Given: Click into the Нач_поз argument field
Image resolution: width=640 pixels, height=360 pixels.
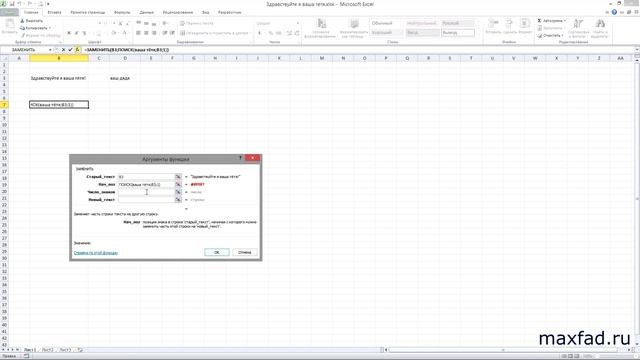Looking at the screenshot, I should 146,184.
